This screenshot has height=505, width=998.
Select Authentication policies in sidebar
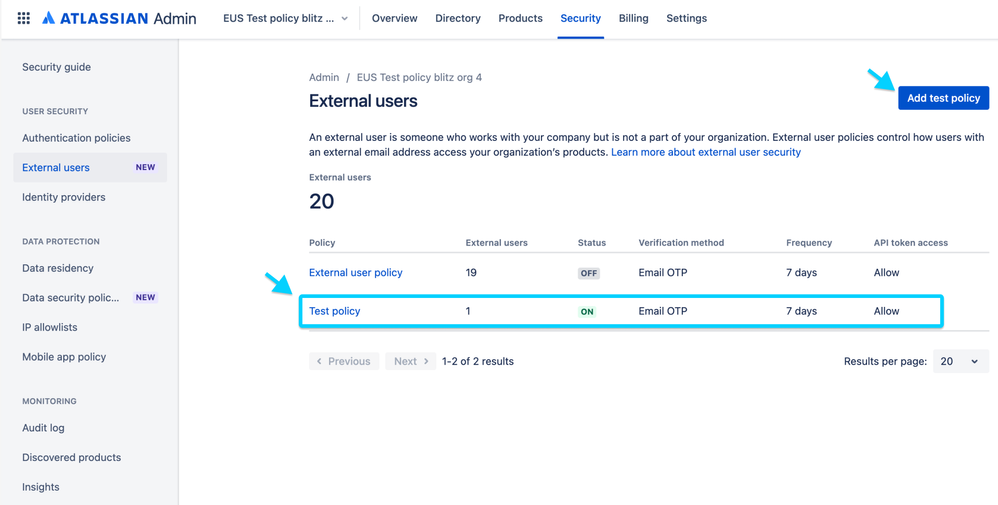pos(76,138)
